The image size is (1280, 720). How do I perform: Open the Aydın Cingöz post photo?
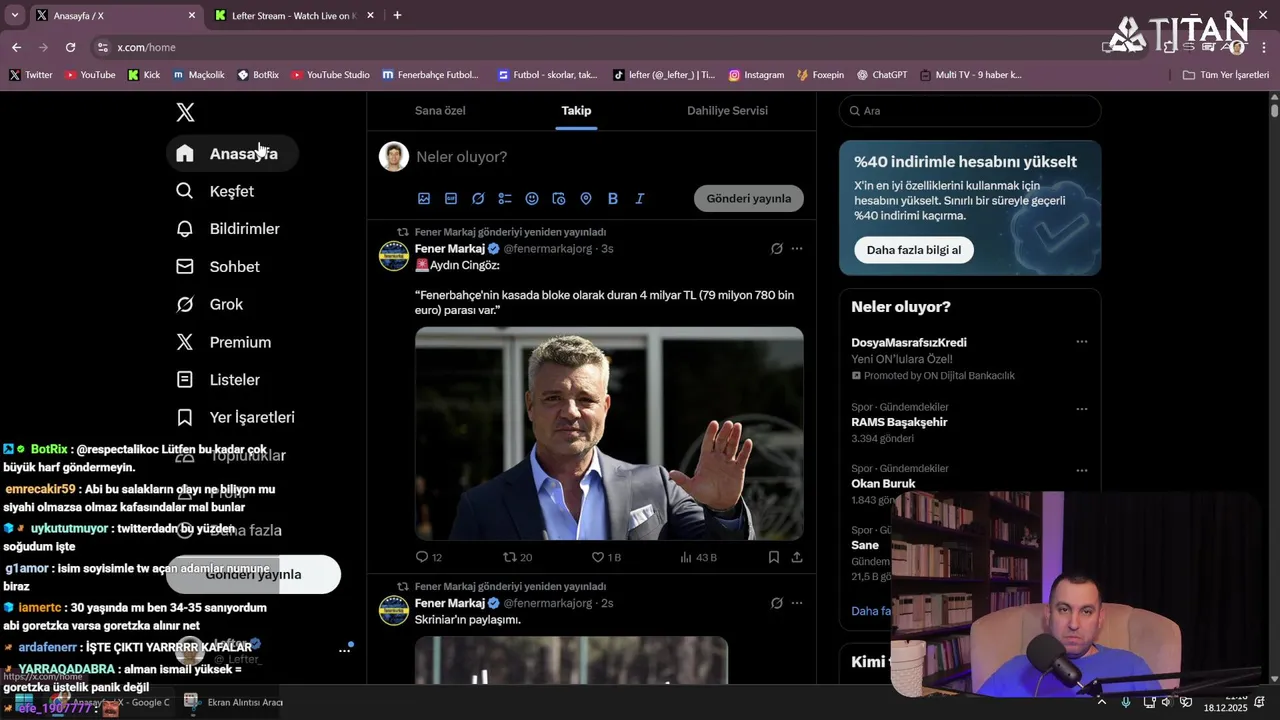pyautogui.click(x=609, y=433)
